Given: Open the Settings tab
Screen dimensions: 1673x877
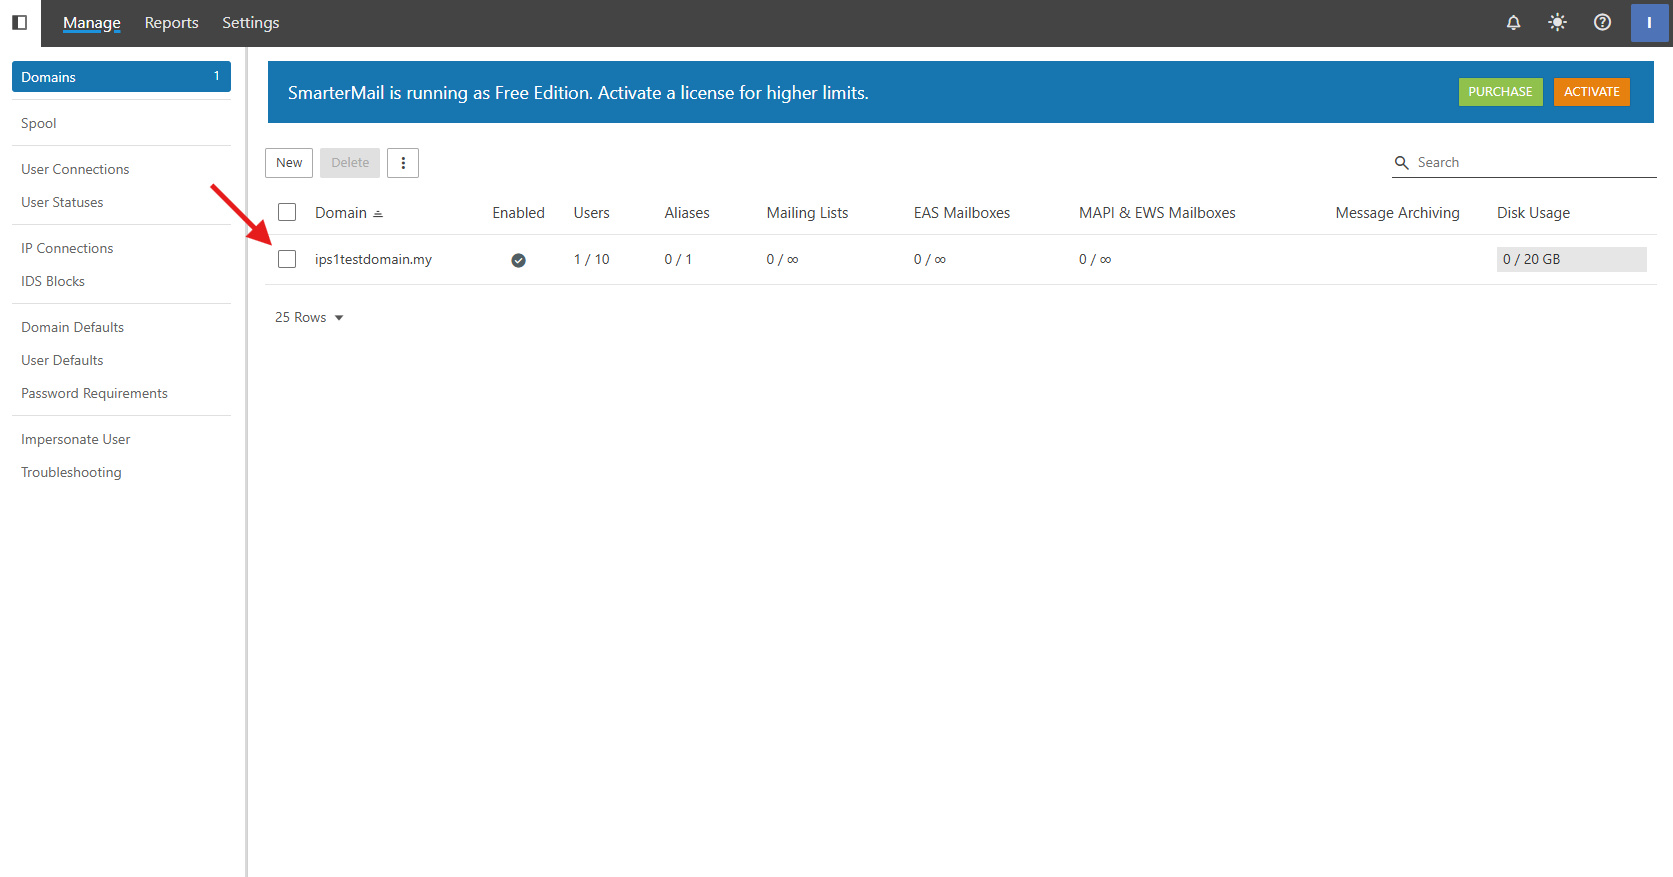Looking at the screenshot, I should [x=250, y=22].
